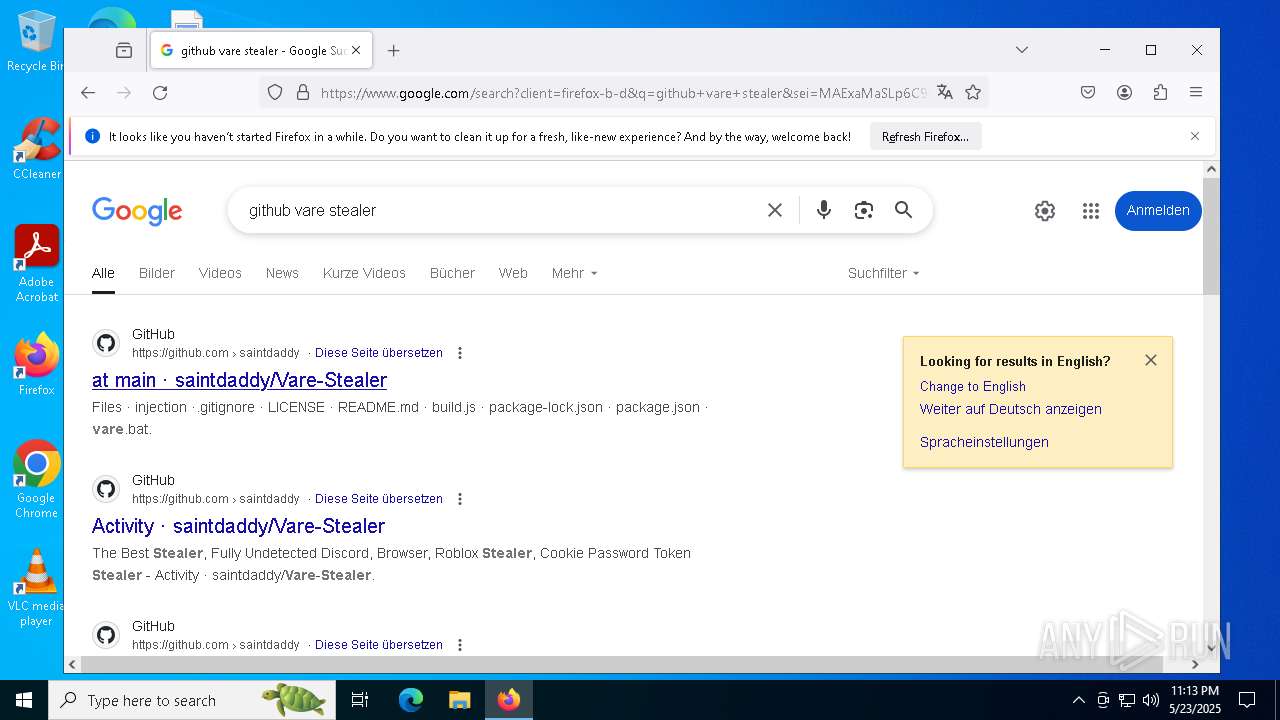Click taskbar search box
Viewport: 1280px width, 720px height.
pyautogui.click(x=192, y=700)
